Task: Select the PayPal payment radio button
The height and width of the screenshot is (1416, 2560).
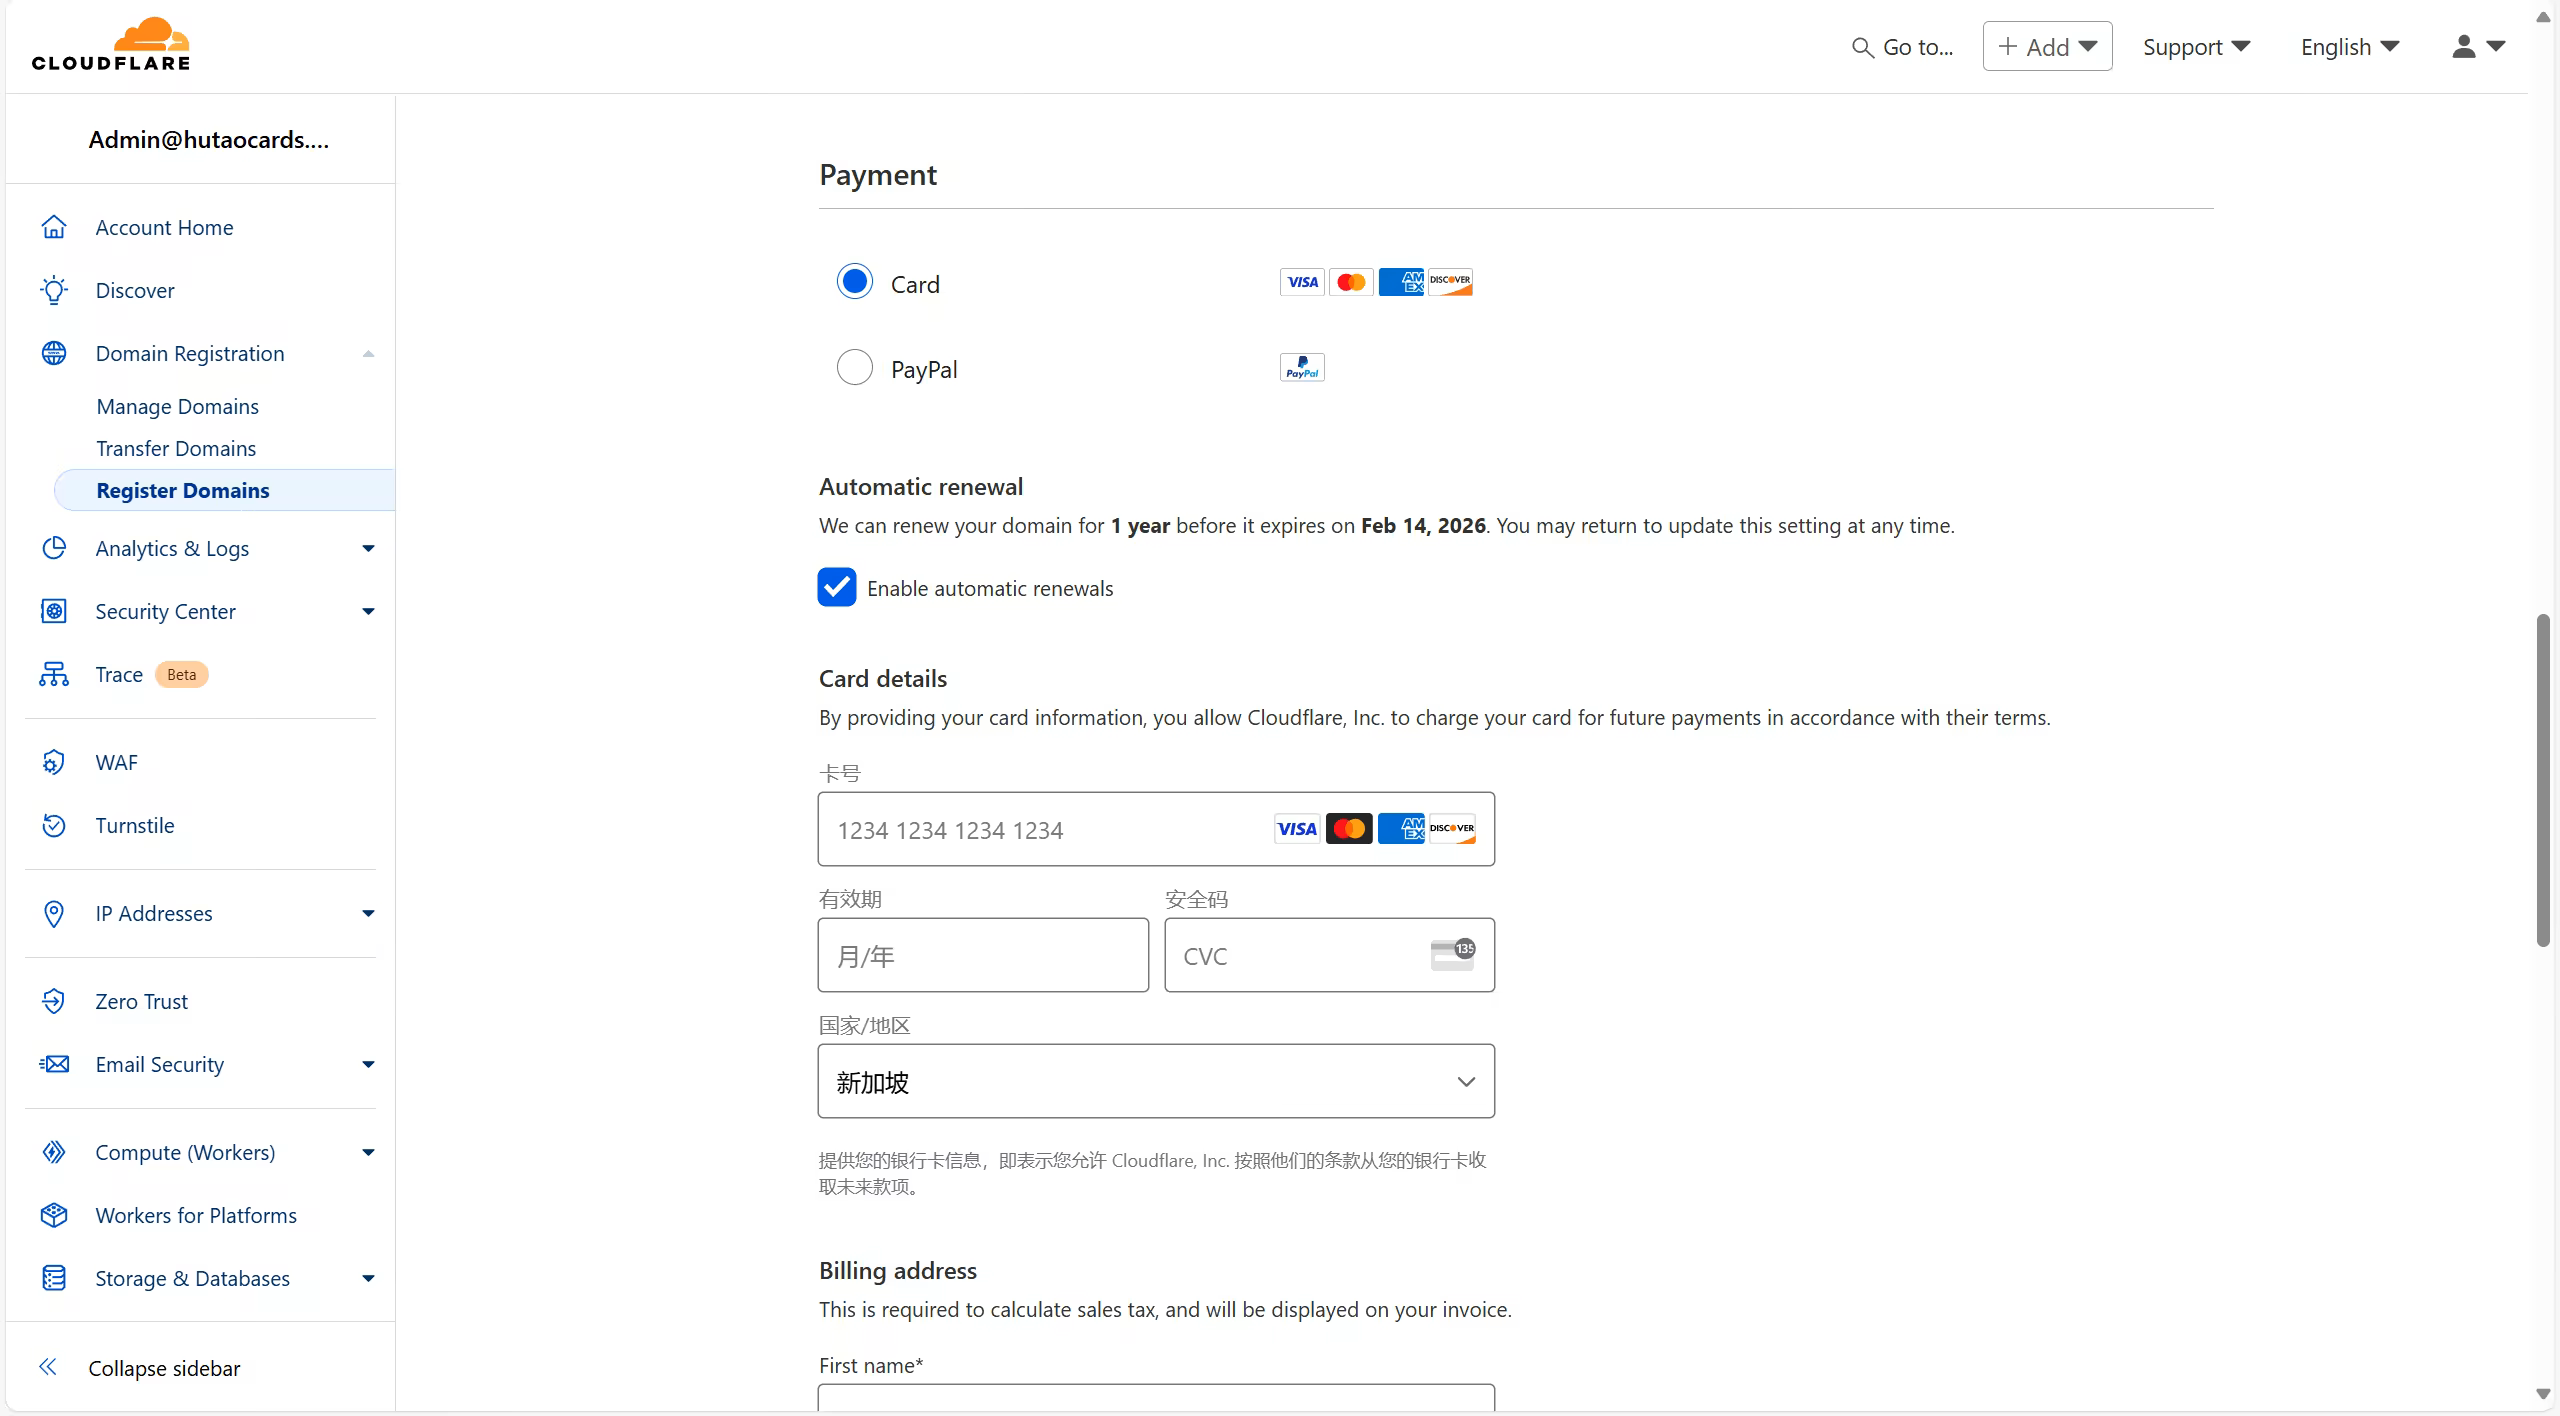Action: [855, 368]
